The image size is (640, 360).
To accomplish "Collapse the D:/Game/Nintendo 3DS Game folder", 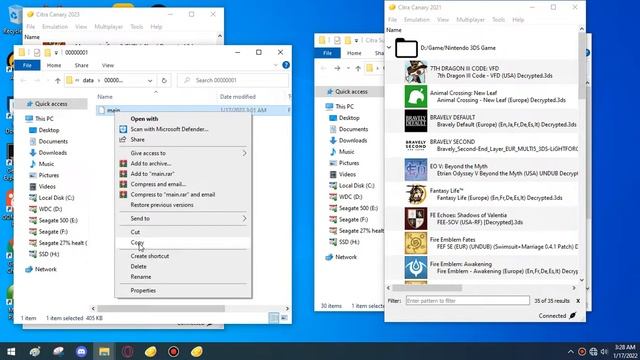I will point(389,47).
